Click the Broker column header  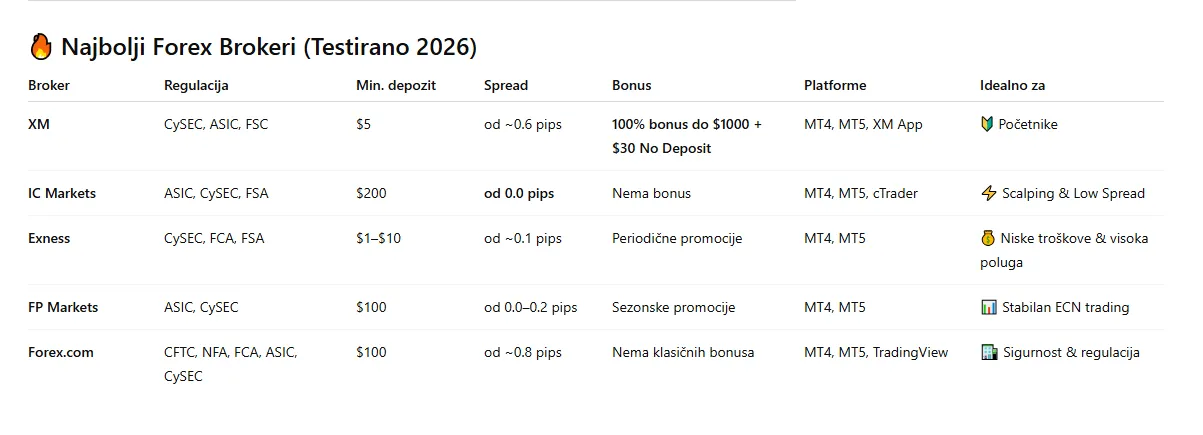[x=49, y=86]
